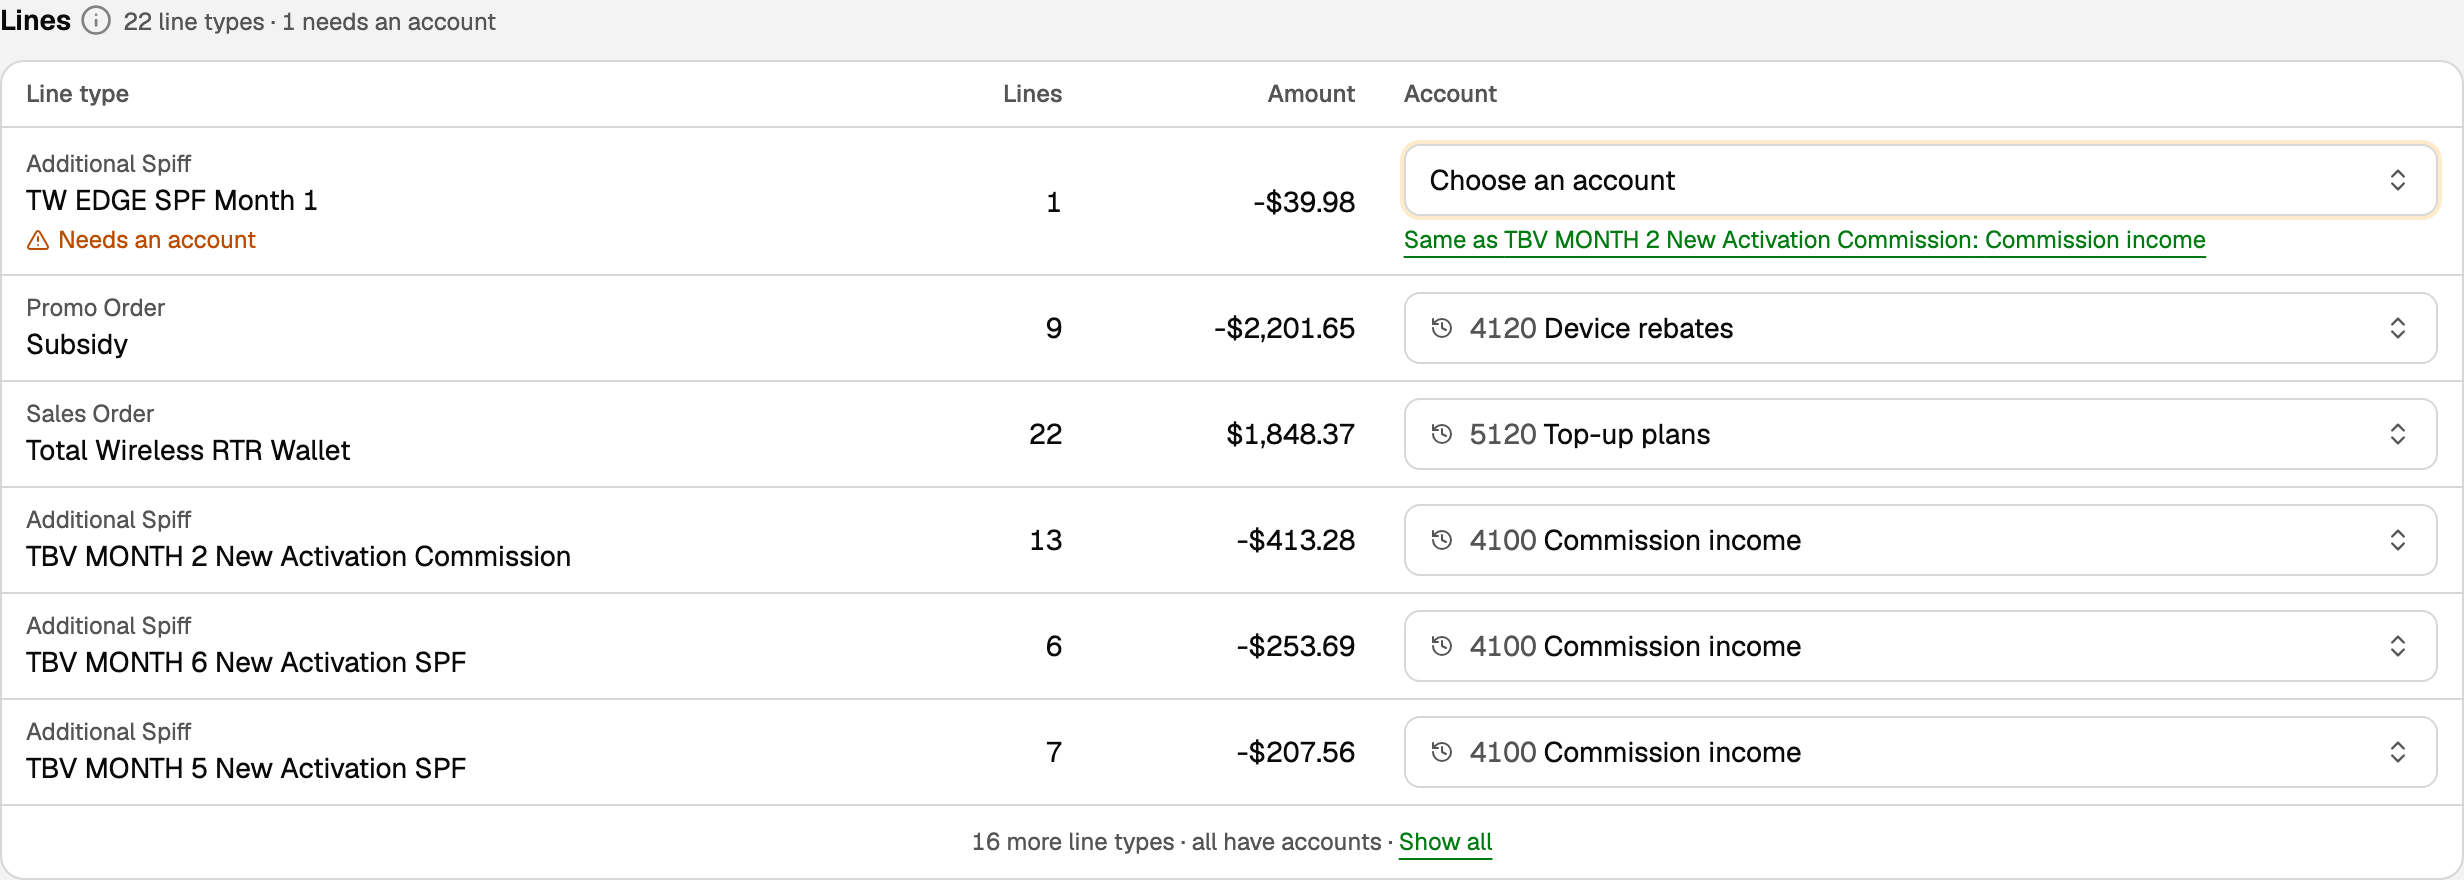Select TBV MONTH 5 New Activation SPF text

[x=246, y=768]
